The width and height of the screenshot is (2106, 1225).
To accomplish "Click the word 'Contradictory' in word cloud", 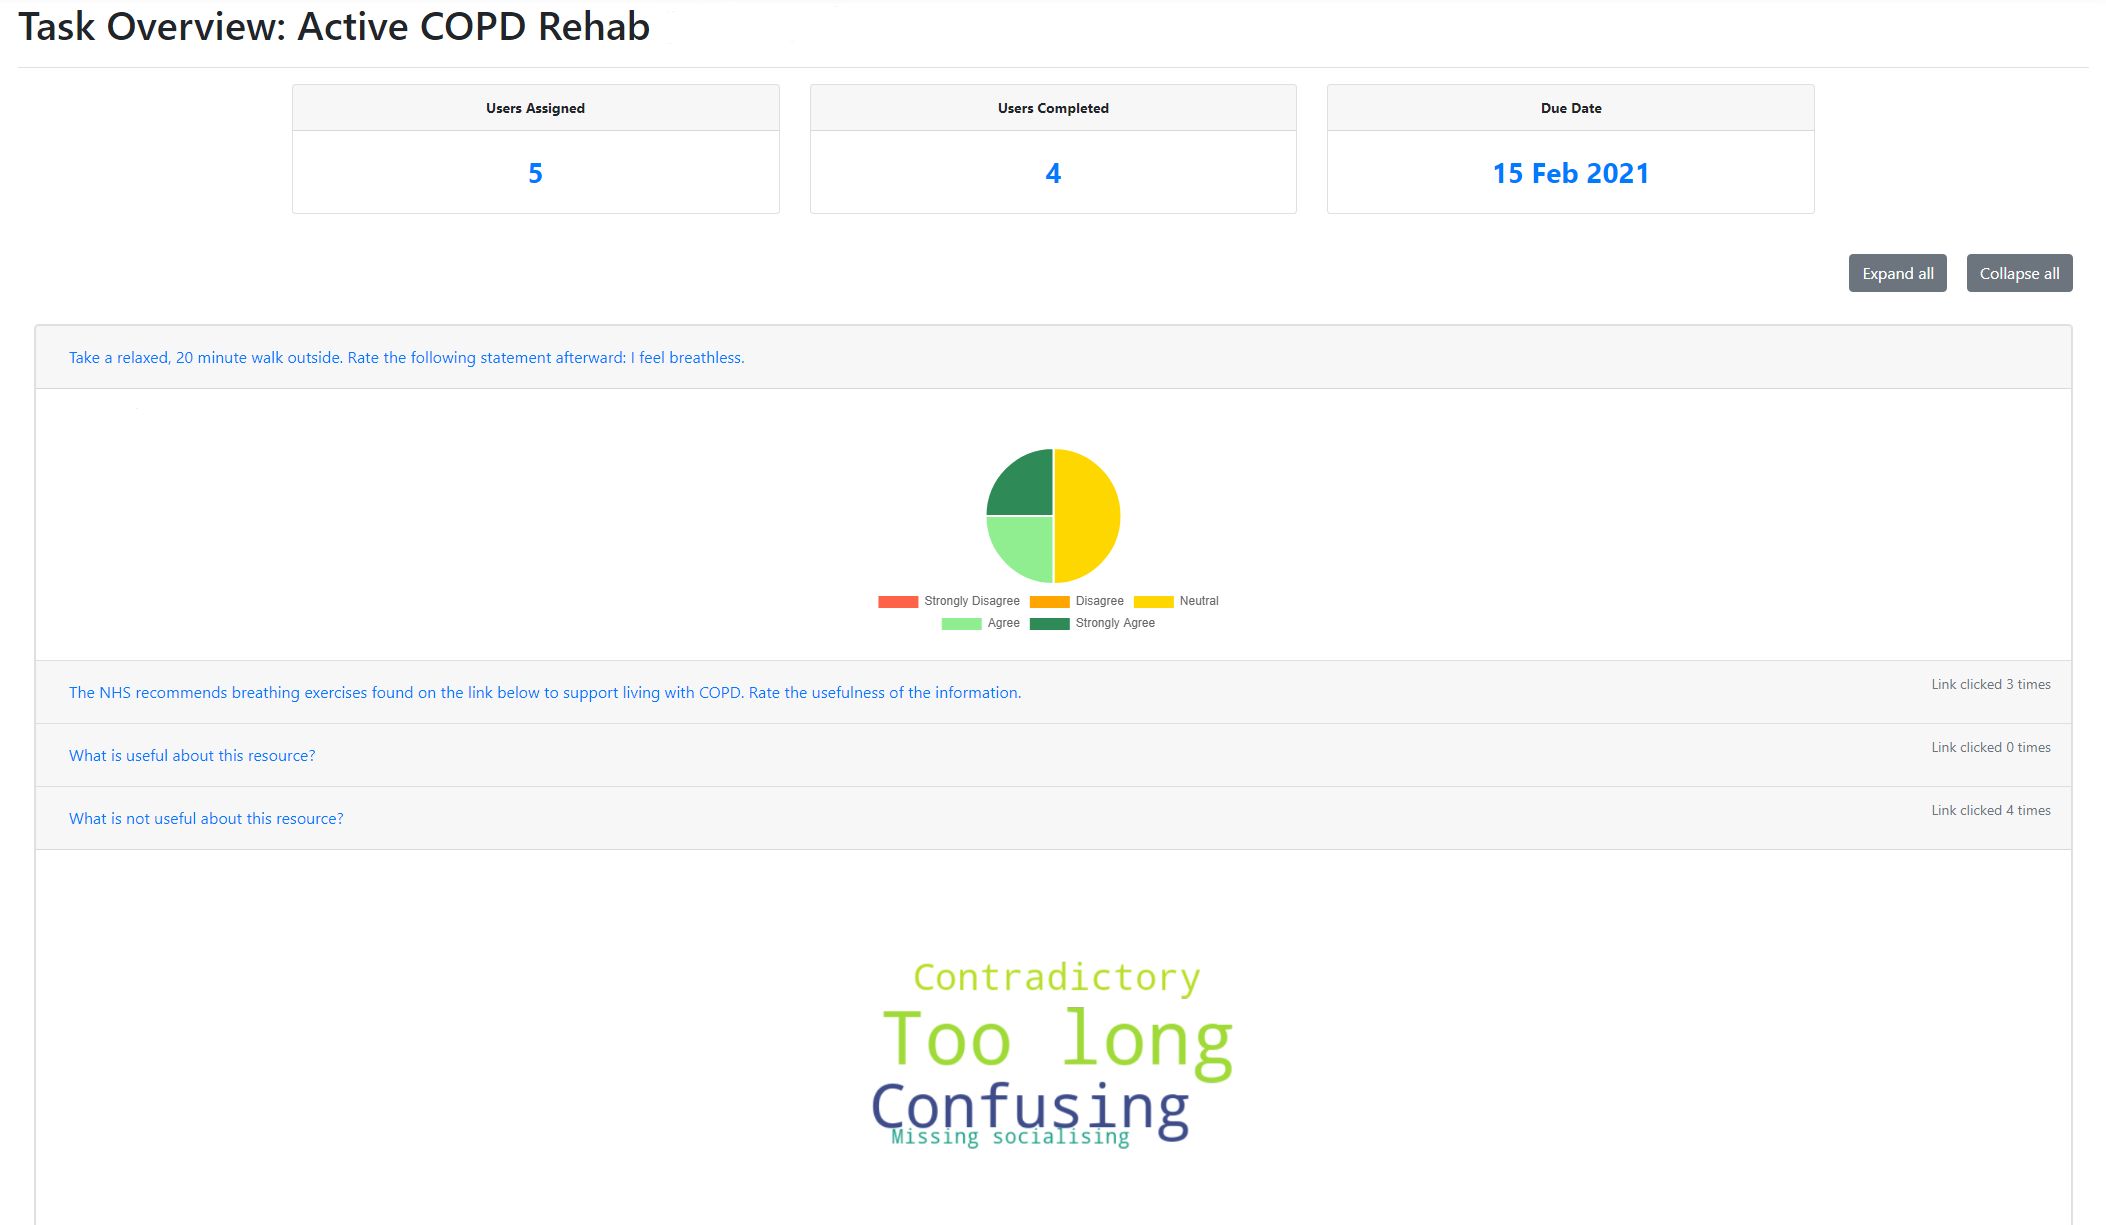I will click(x=1057, y=977).
